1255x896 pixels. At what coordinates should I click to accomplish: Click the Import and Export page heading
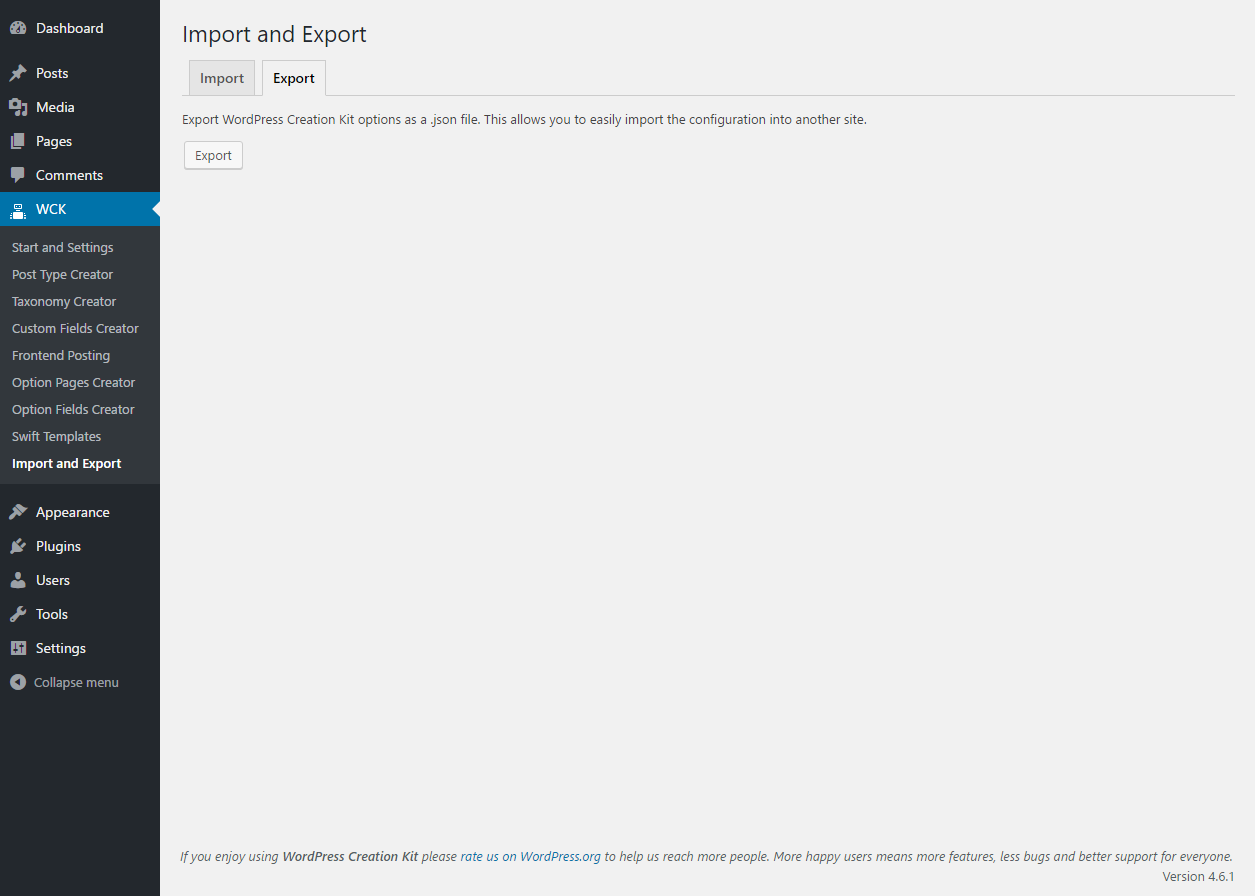[274, 34]
